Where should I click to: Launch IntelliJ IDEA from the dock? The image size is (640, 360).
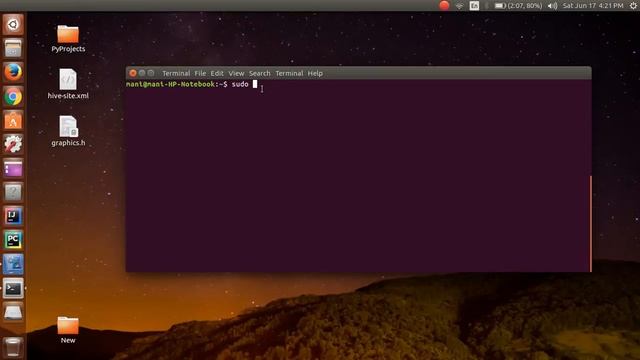(13, 216)
